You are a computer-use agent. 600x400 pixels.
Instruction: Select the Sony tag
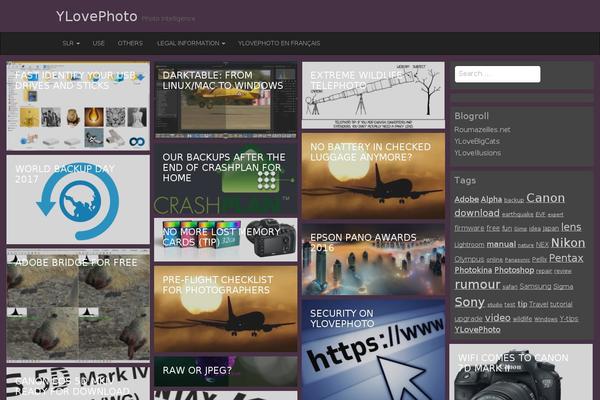click(470, 302)
